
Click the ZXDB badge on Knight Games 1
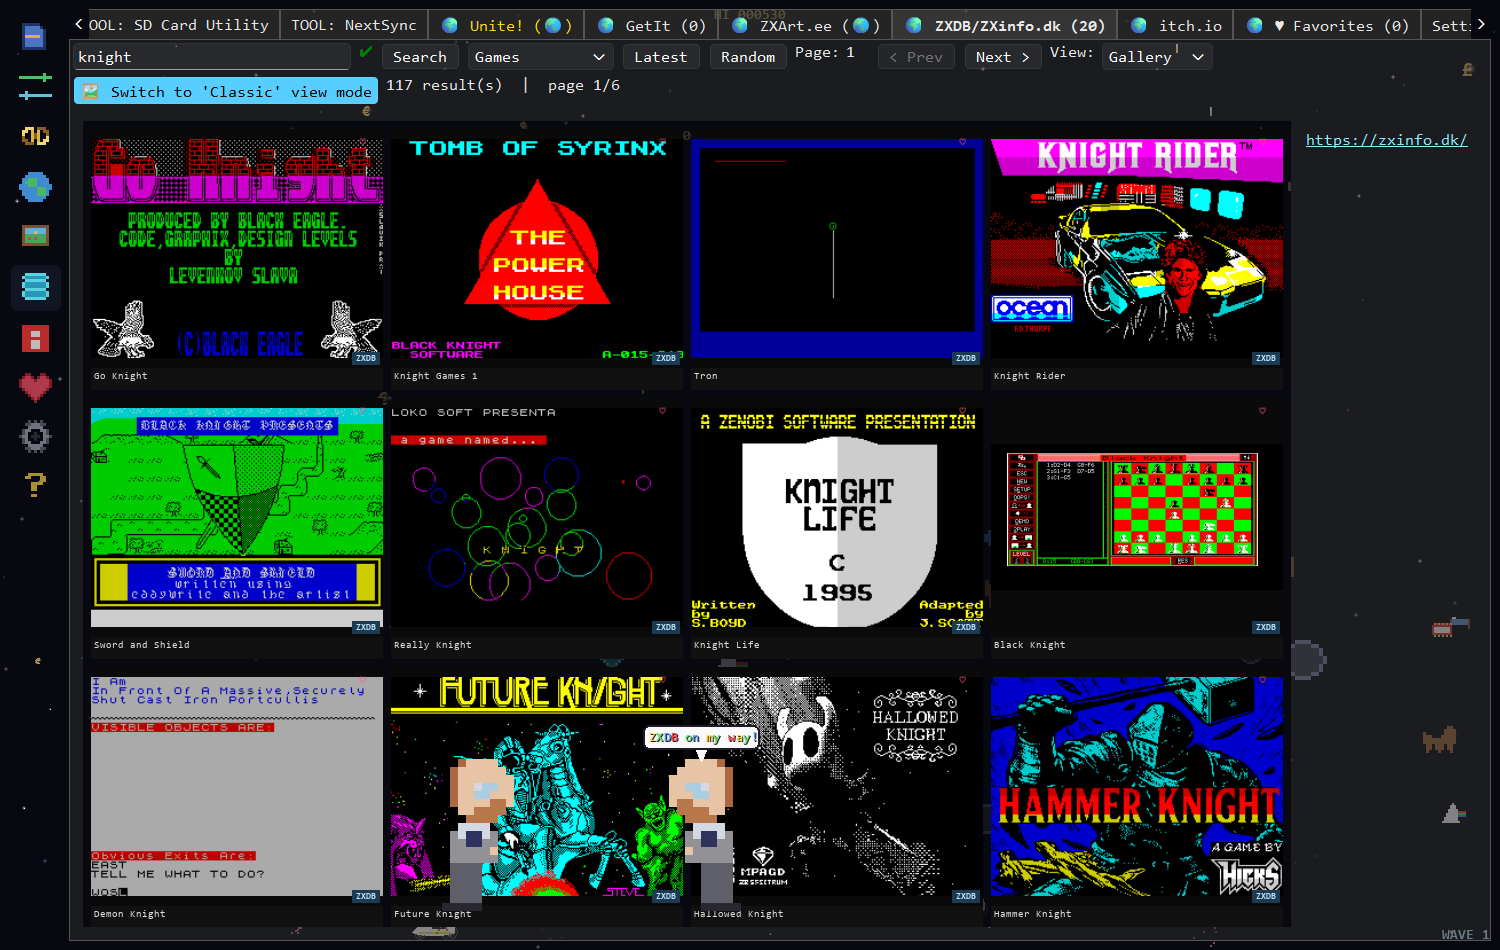click(666, 358)
